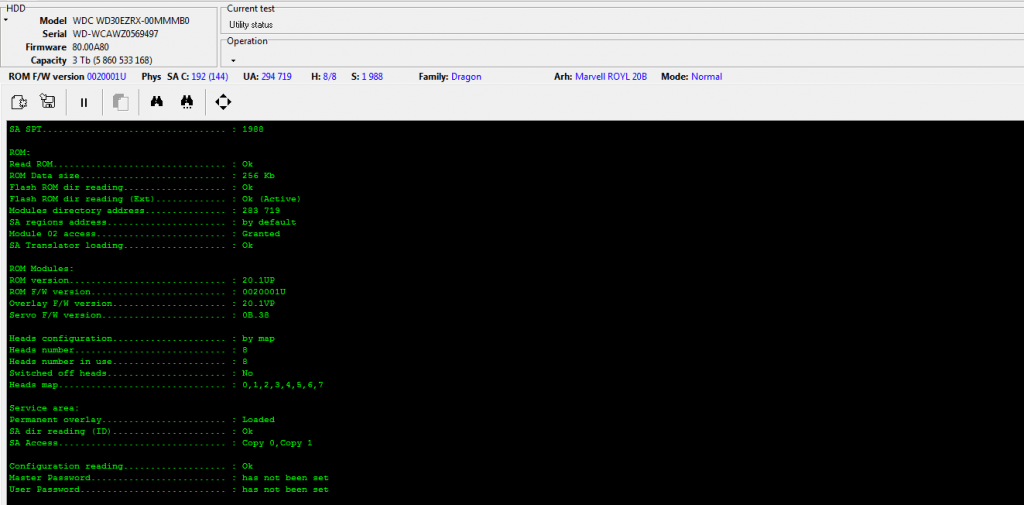The width and height of the screenshot is (1024, 505).
Task: Select capacity 3 Tb (5 860 533 168)
Action: click(x=112, y=60)
